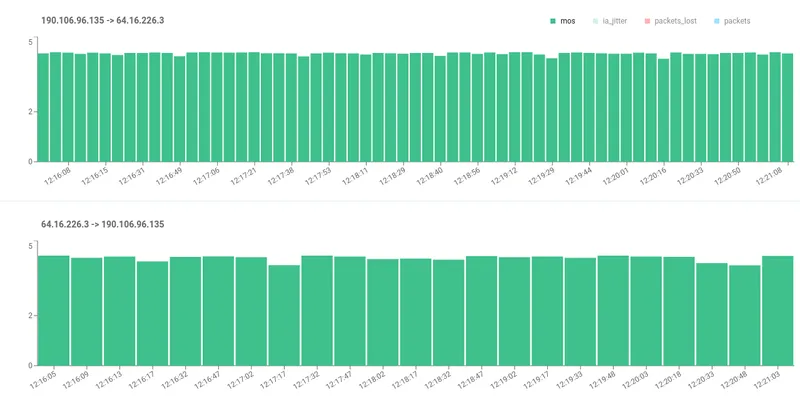Click the green mos legend color square
Viewport: 800px width, 403px height.
[553, 20]
